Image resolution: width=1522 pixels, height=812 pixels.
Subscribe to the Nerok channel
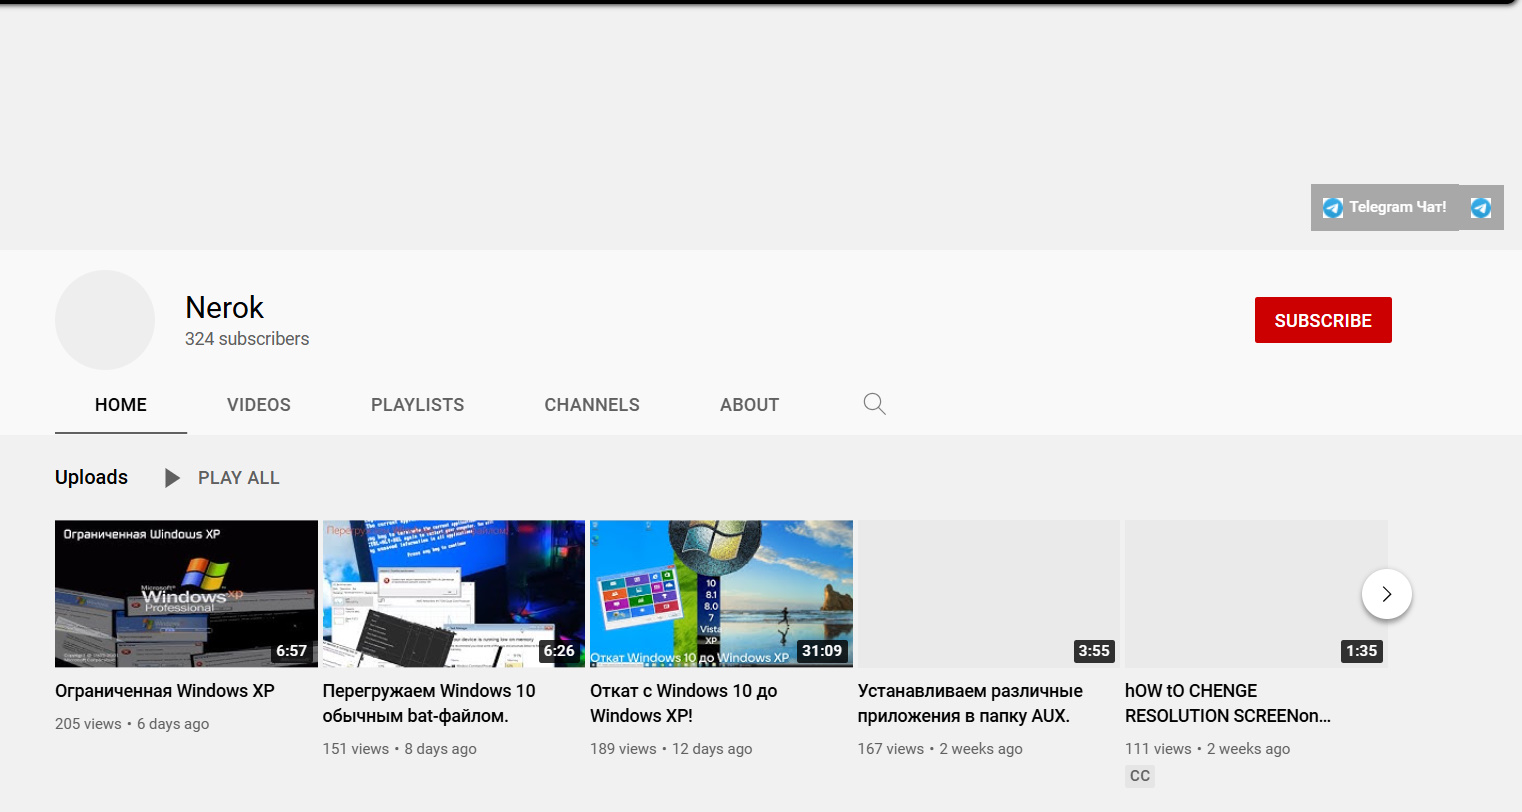[x=1322, y=320]
